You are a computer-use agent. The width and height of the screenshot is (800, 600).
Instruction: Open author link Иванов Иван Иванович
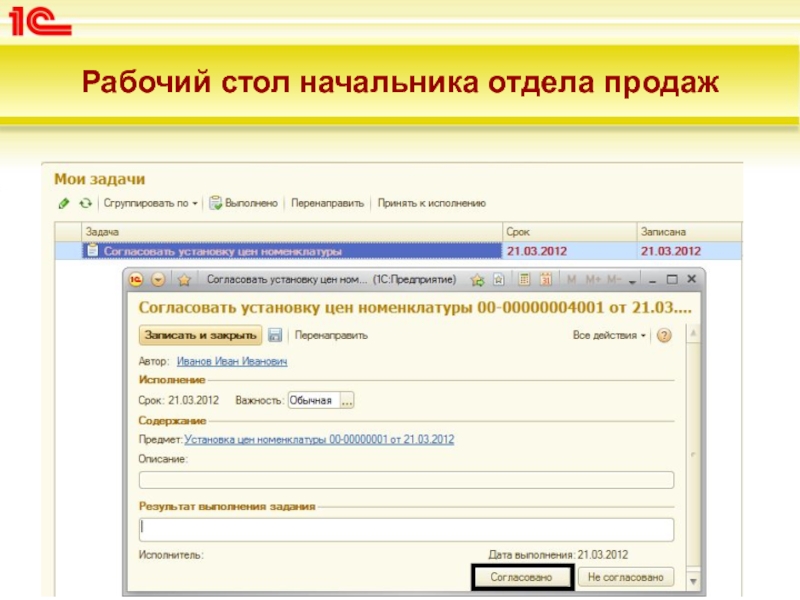(232, 361)
